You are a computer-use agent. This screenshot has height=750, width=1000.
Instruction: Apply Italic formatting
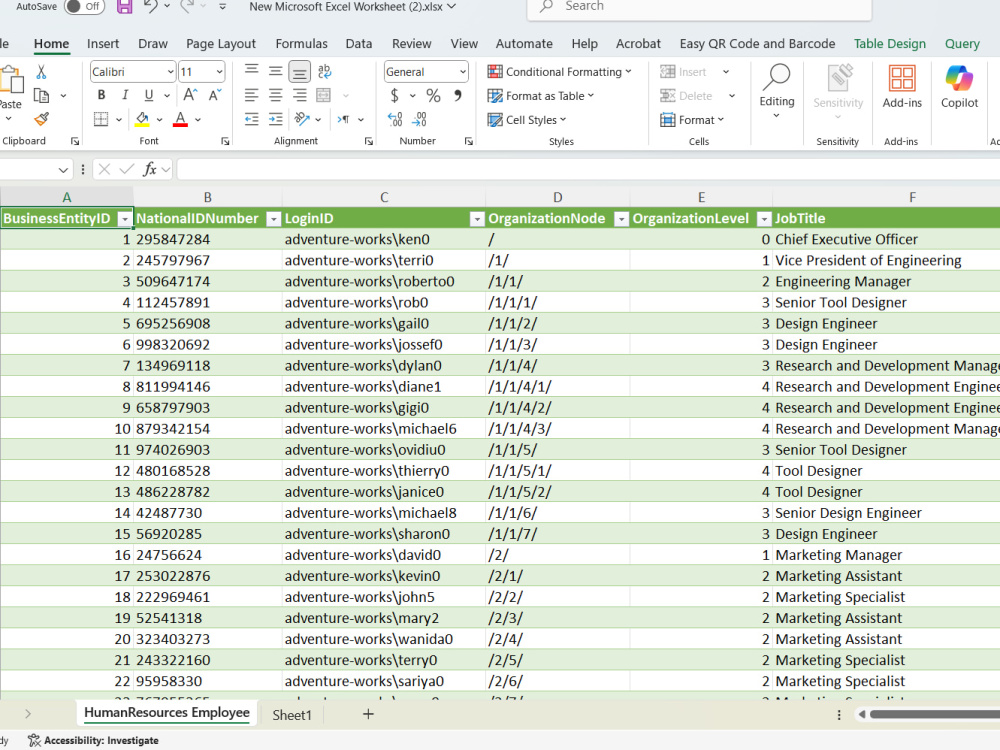pos(125,95)
